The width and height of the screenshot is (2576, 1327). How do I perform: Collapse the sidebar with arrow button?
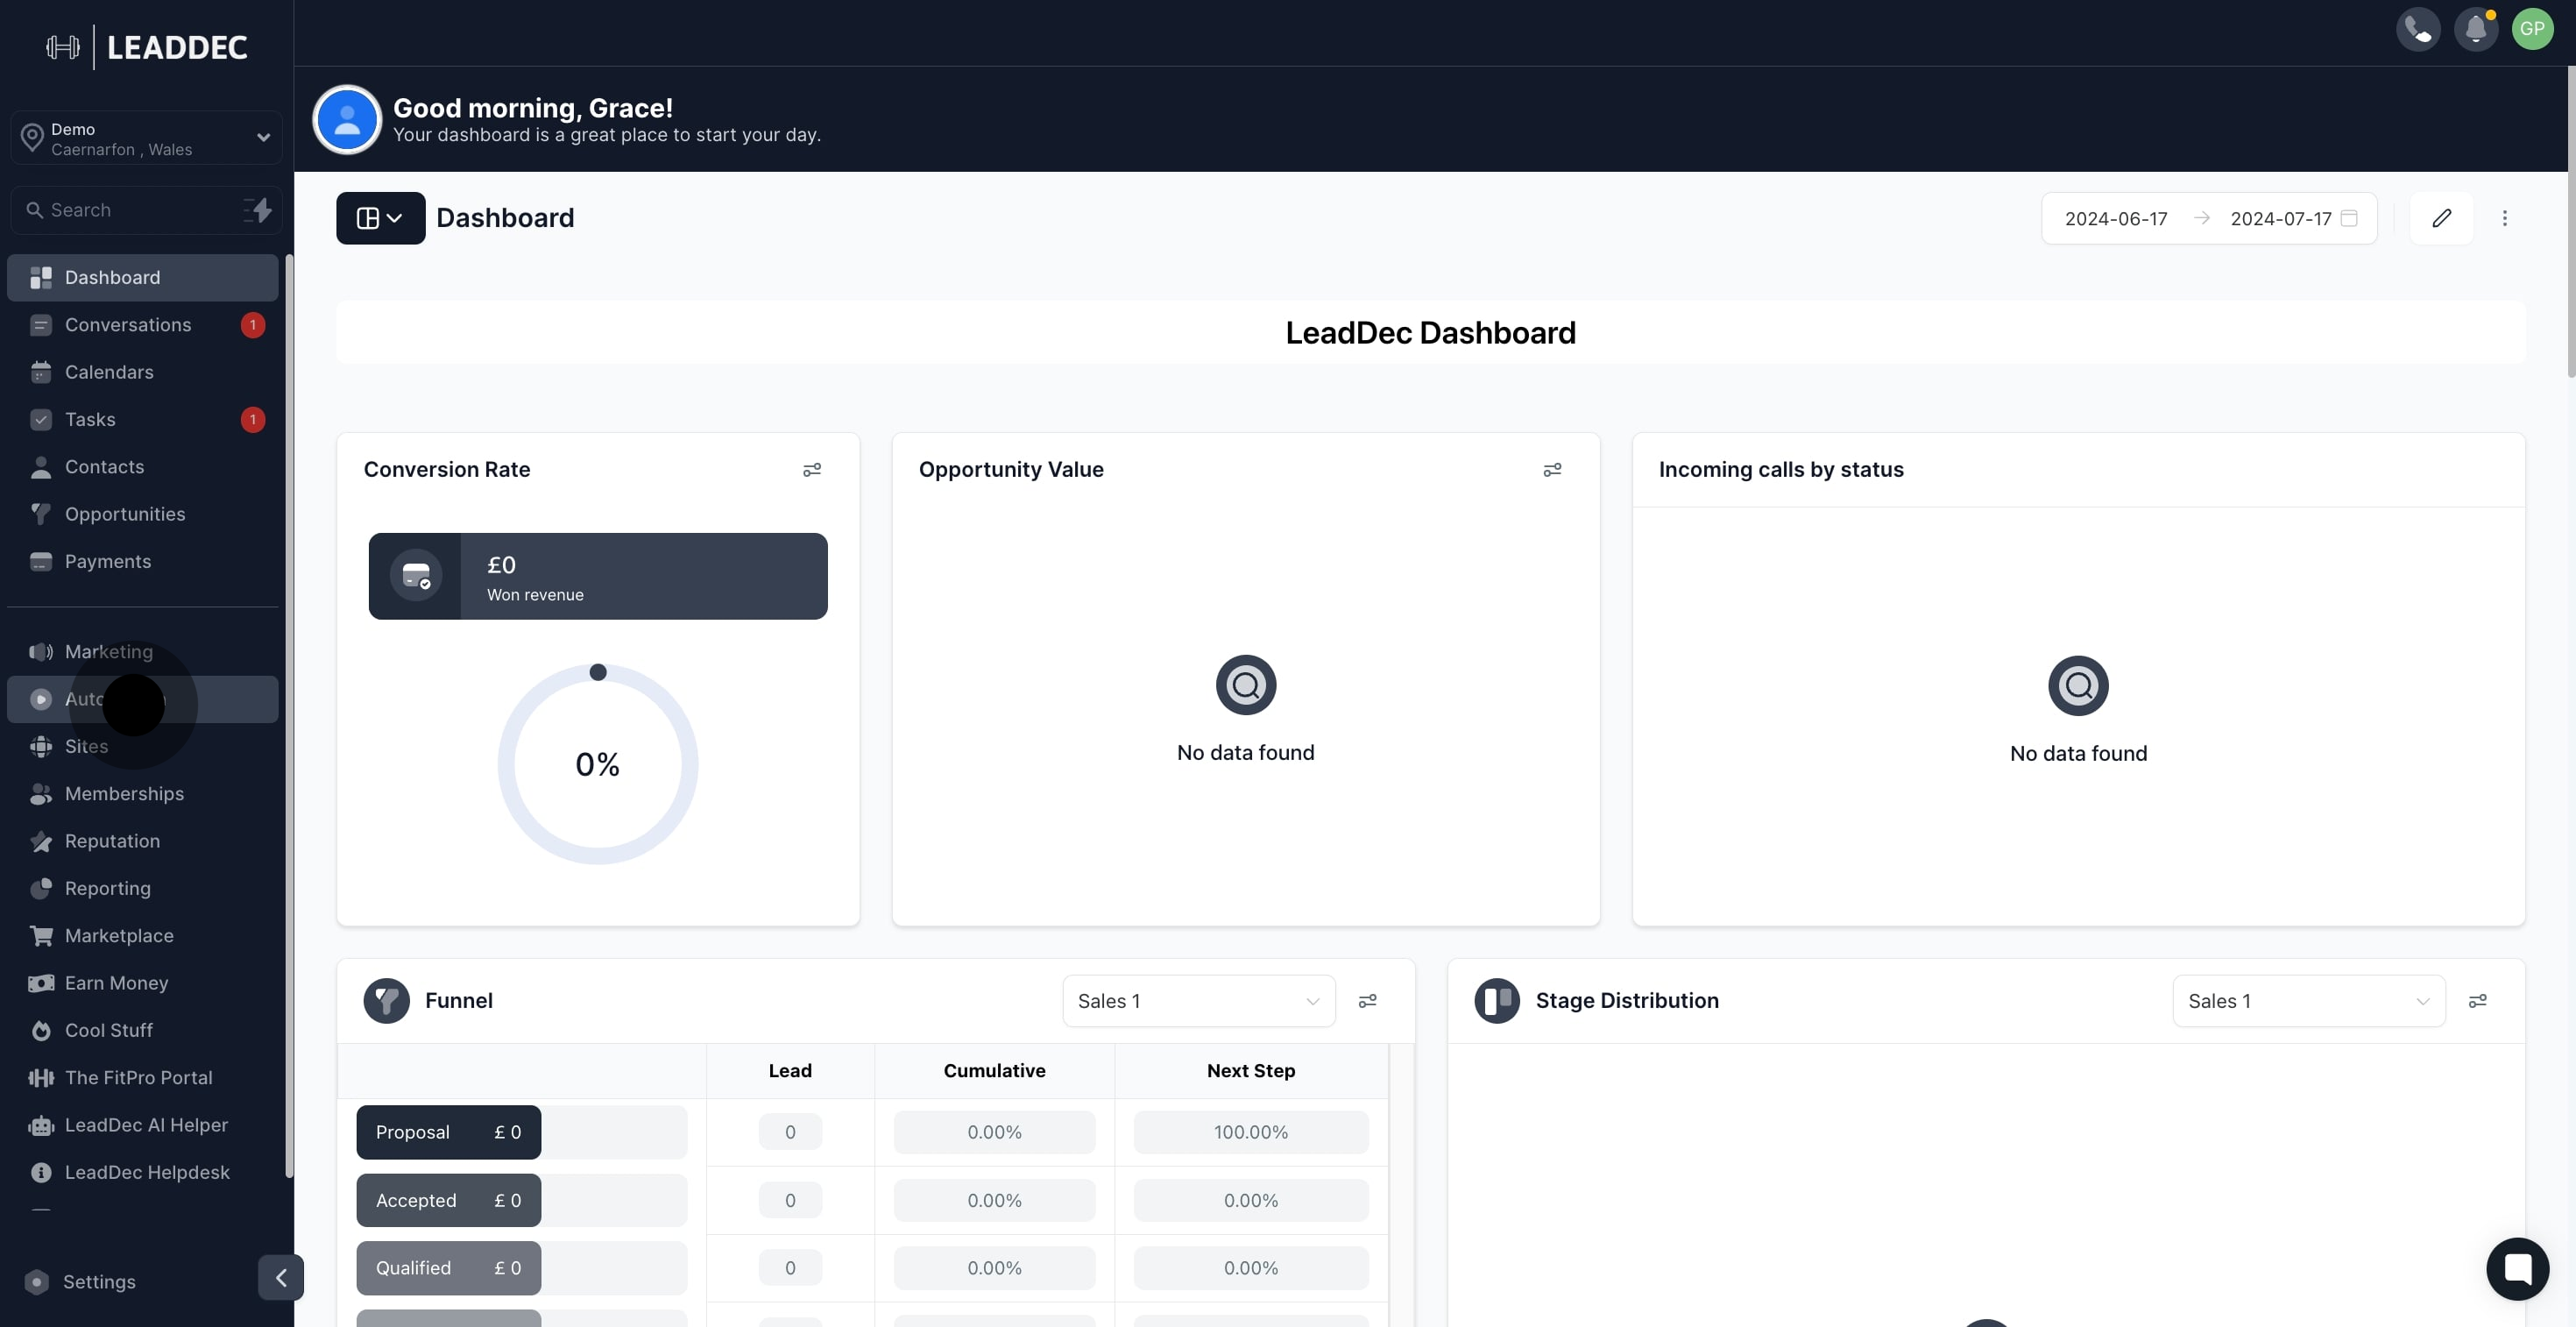pos(281,1277)
